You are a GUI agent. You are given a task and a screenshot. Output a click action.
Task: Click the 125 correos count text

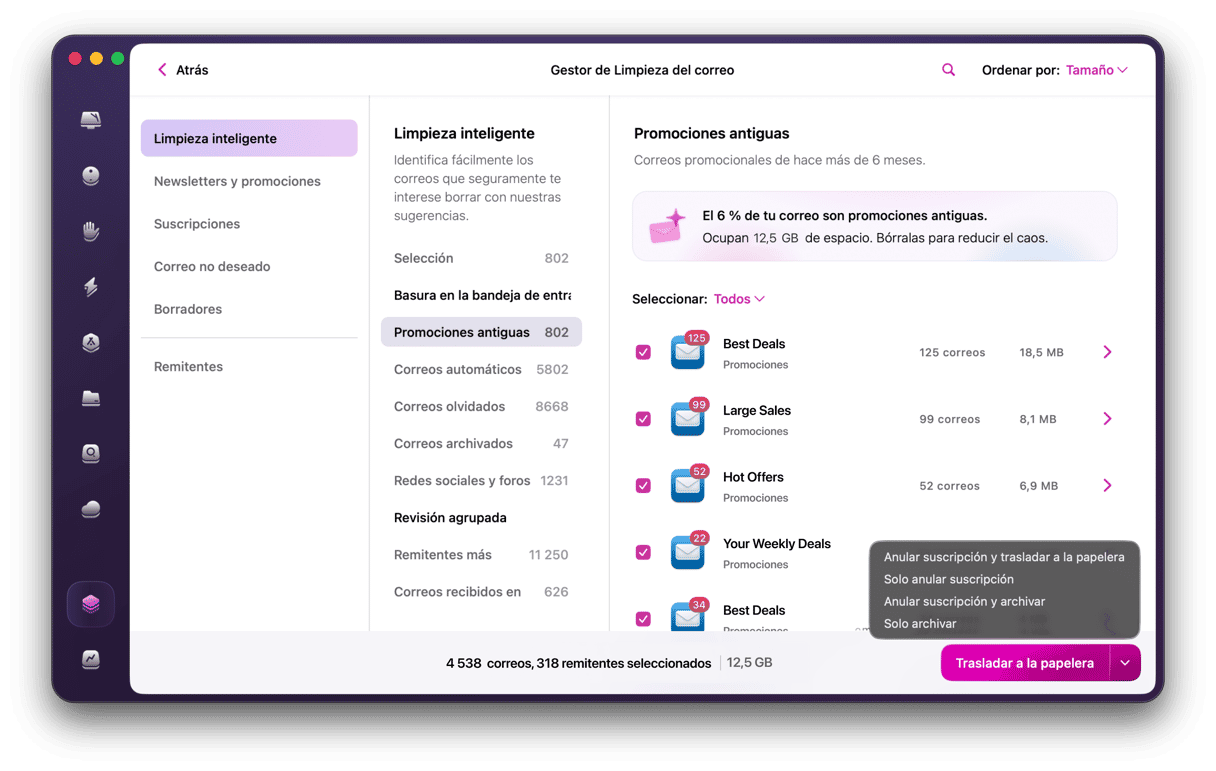coord(952,352)
